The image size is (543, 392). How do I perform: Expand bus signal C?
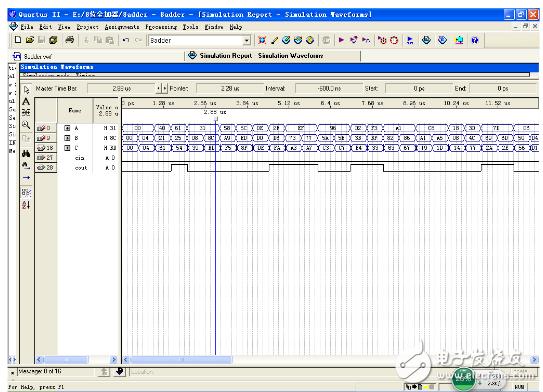point(67,148)
